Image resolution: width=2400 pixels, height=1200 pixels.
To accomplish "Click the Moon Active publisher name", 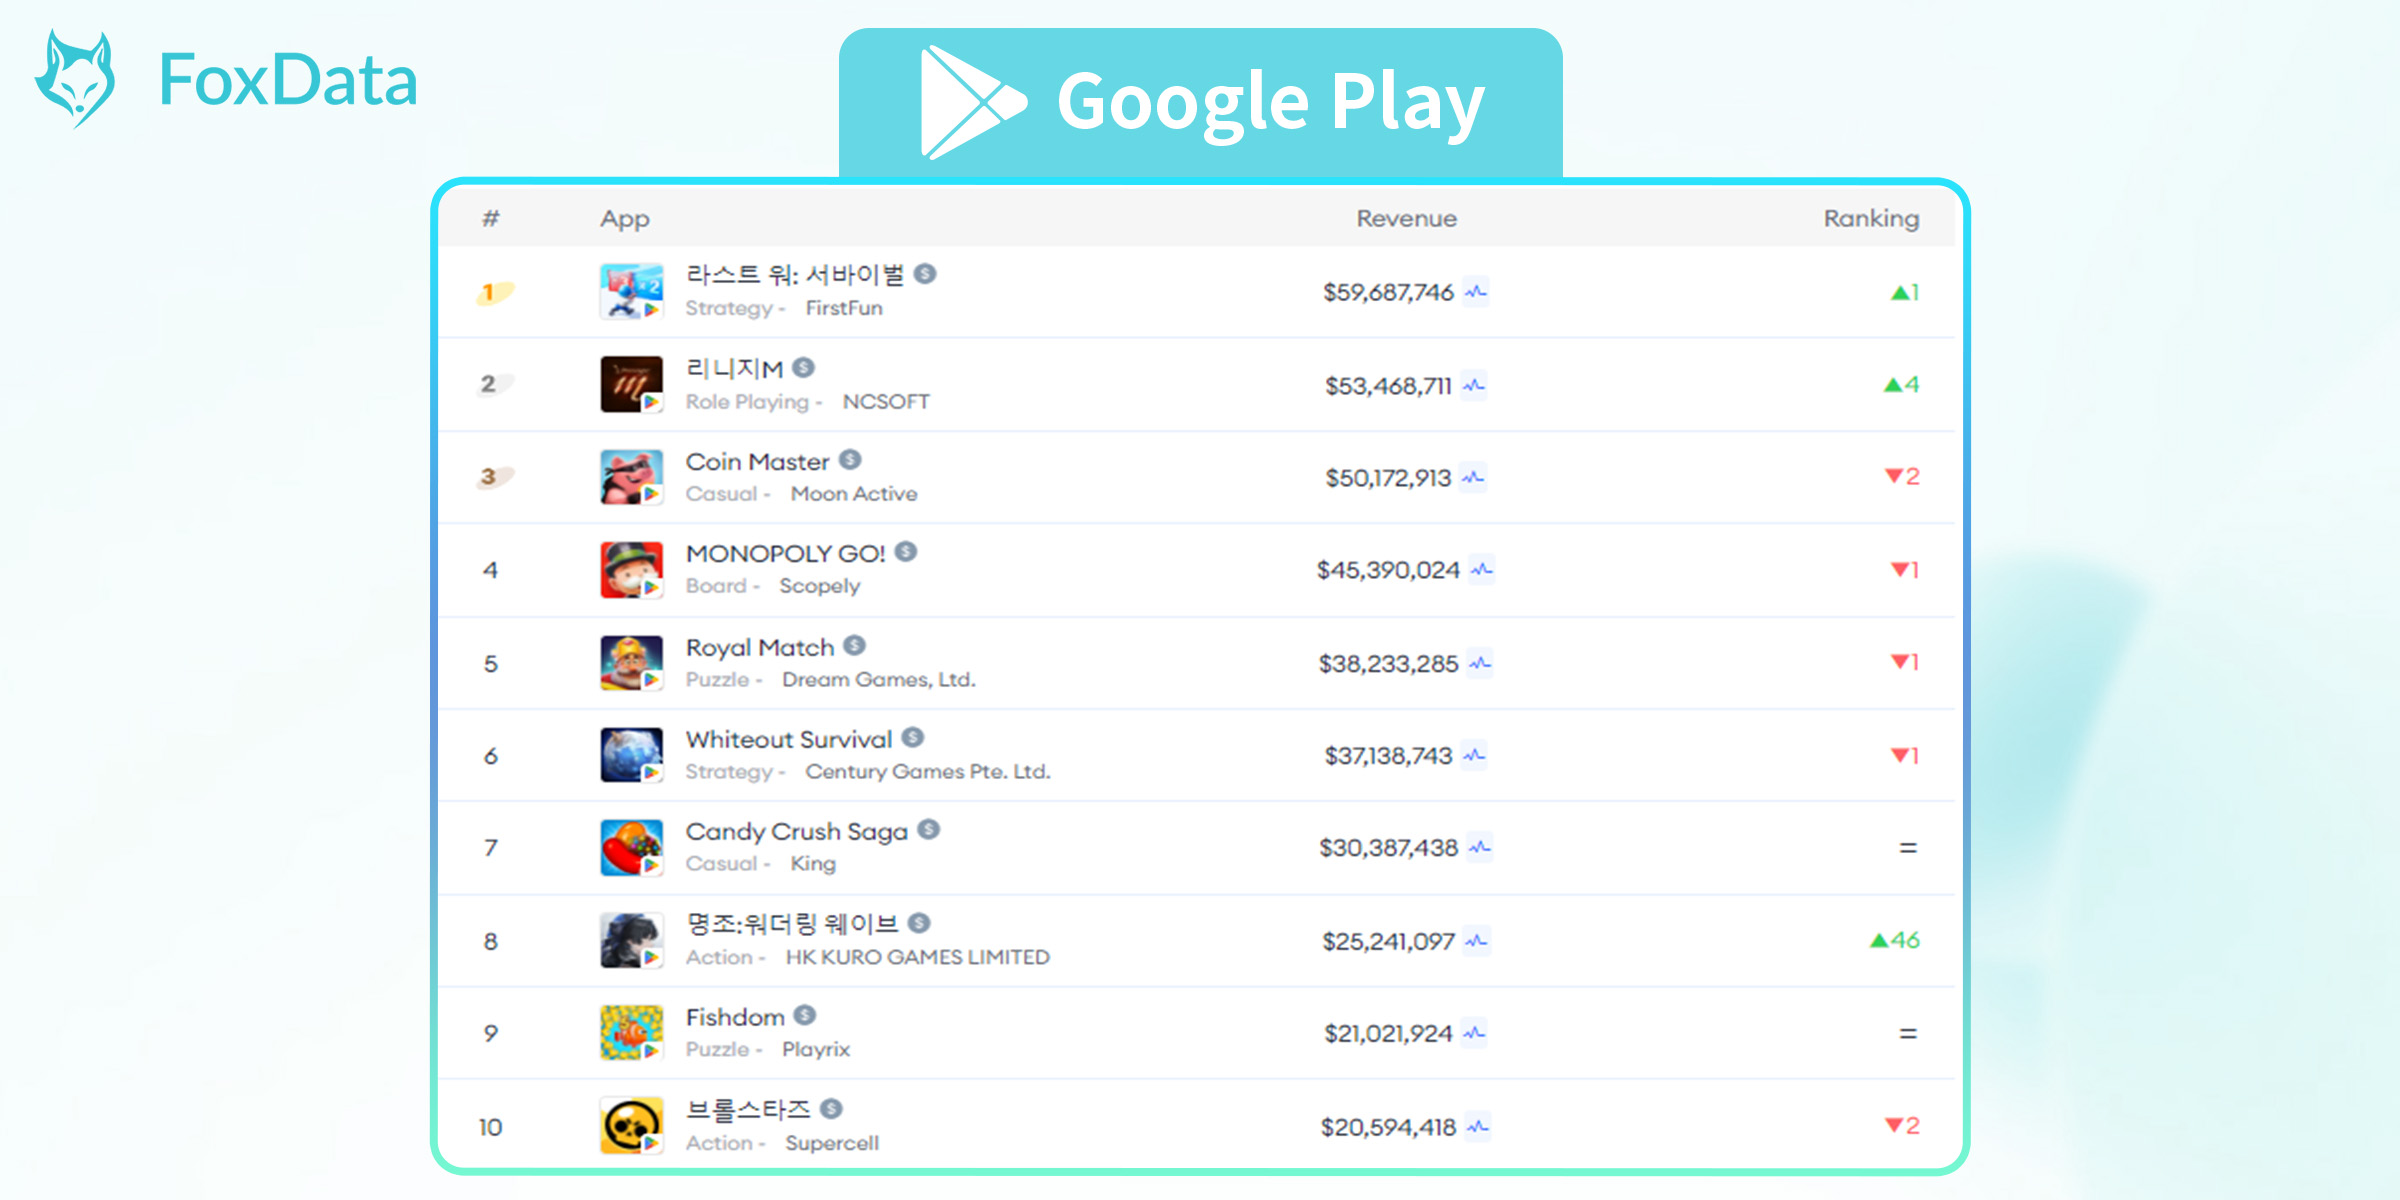I will (x=854, y=494).
